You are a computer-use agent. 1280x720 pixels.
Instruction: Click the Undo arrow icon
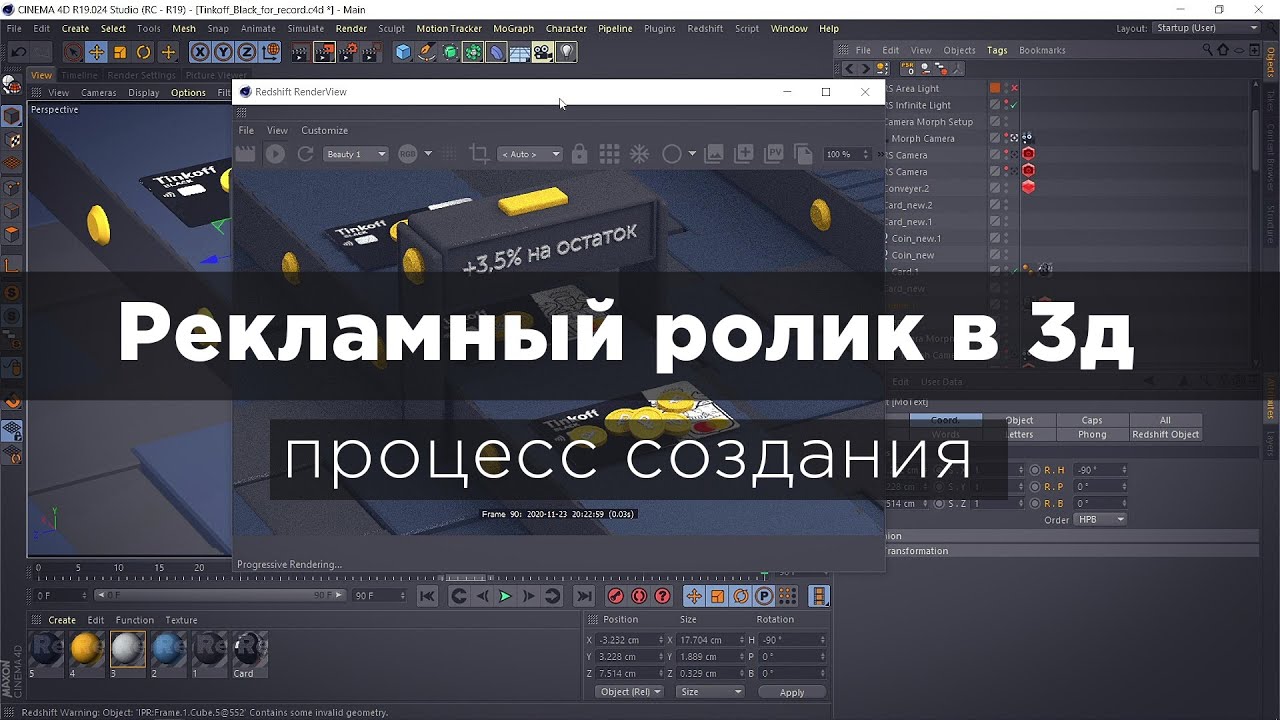[x=17, y=52]
